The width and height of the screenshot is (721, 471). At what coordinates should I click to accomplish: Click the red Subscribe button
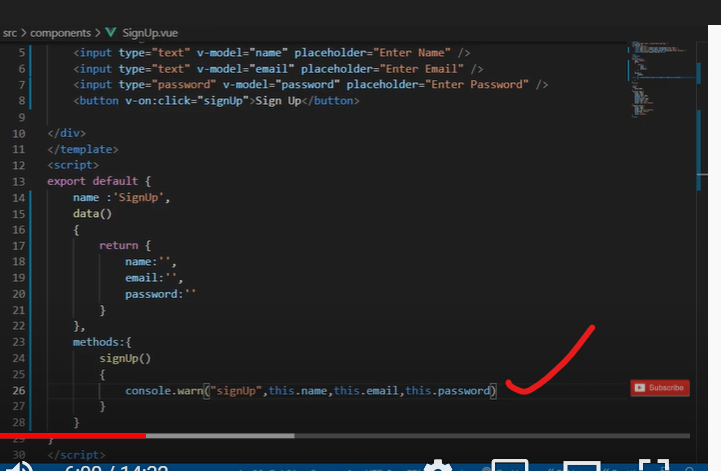click(x=660, y=388)
